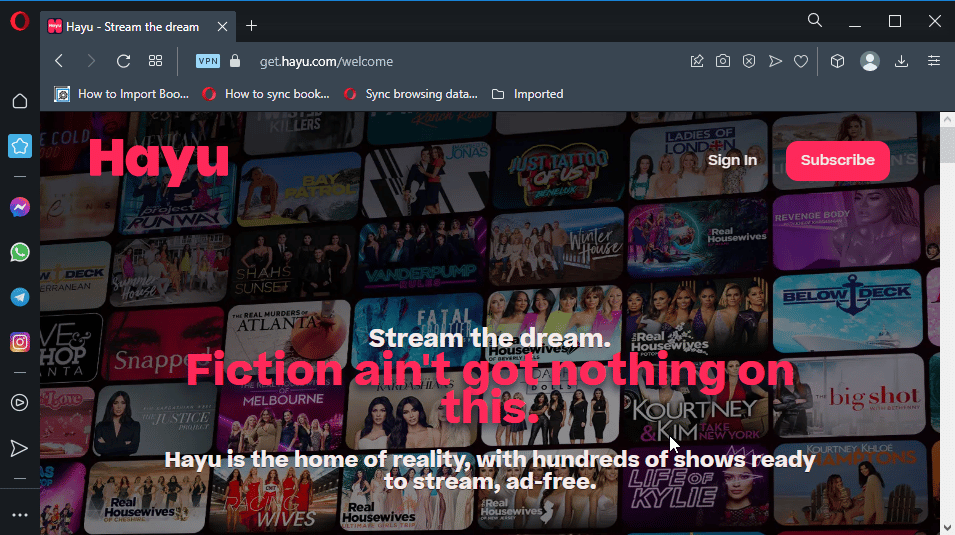The height and width of the screenshot is (535, 955).
Task: Open WhatsApp in the sidebar
Action: (20, 252)
